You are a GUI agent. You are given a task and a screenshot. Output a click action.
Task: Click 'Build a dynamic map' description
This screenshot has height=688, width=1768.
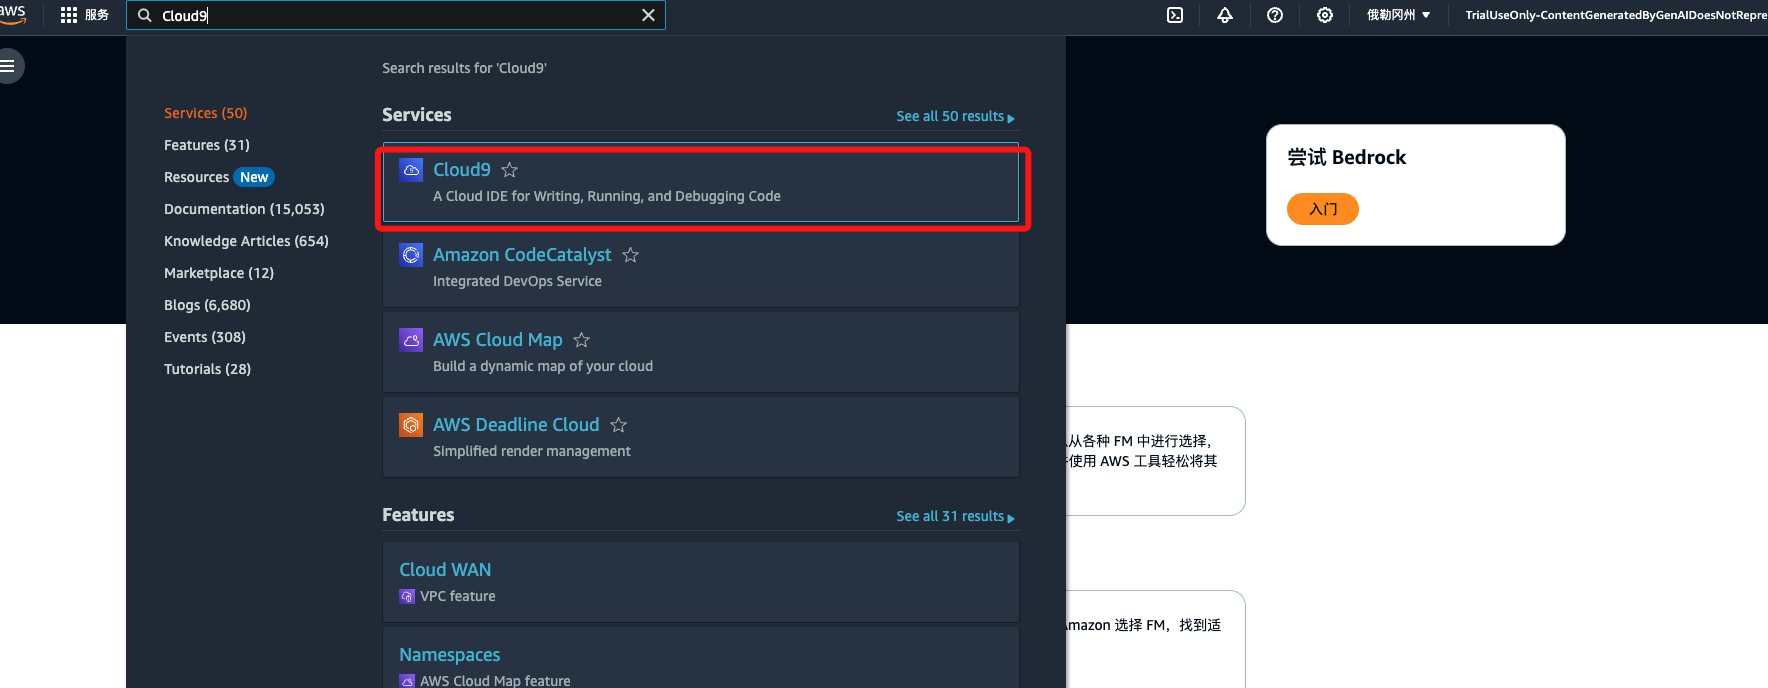pos(543,366)
